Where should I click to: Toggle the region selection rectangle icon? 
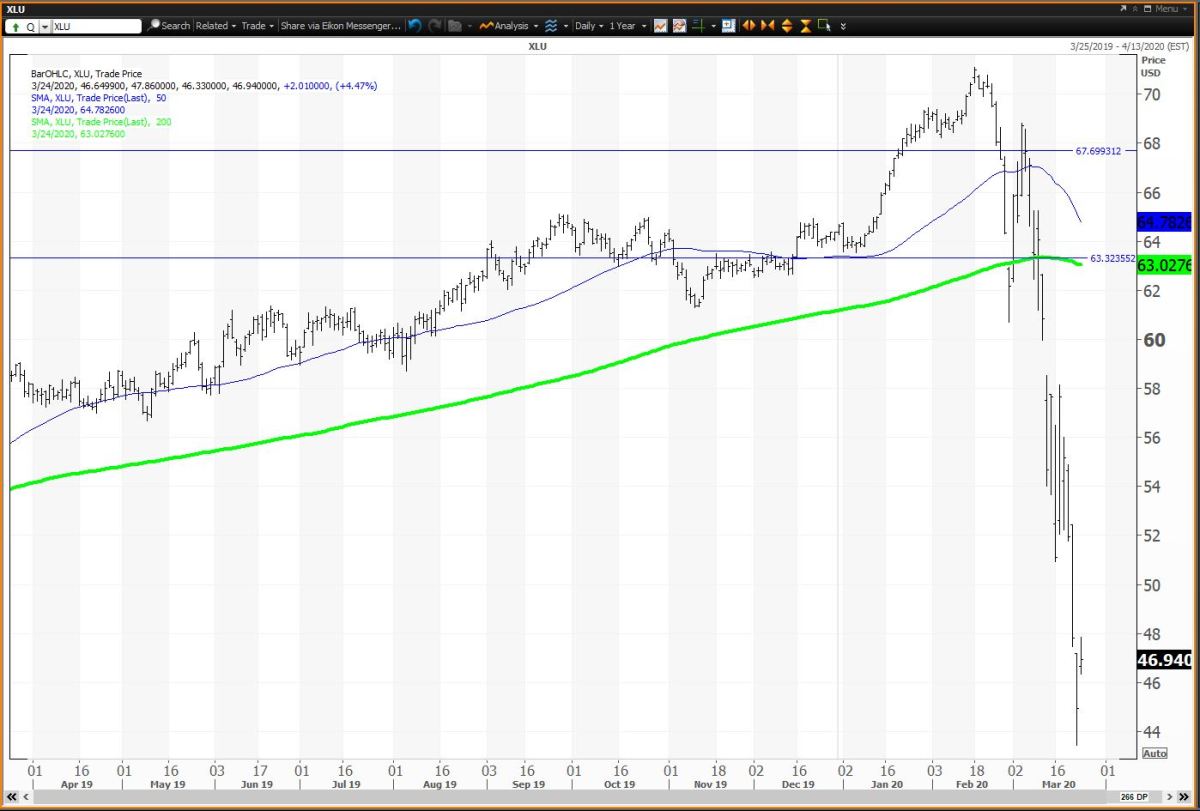click(825, 25)
